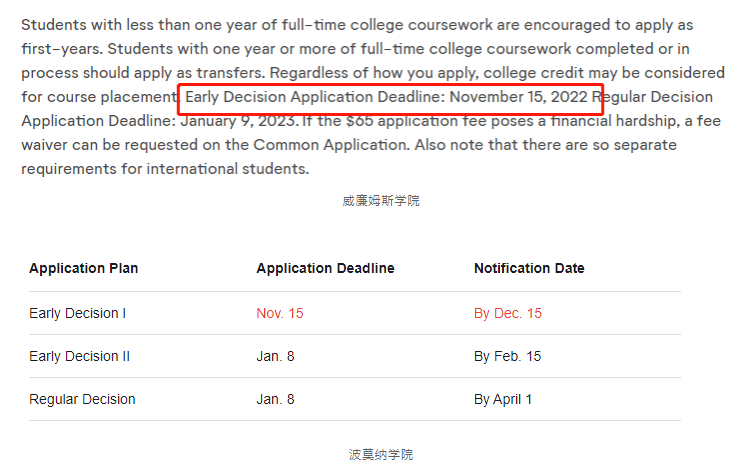Click Jan. 8 in Regular Decision row
Screen dimensions: 748x466
pyautogui.click(x=275, y=399)
